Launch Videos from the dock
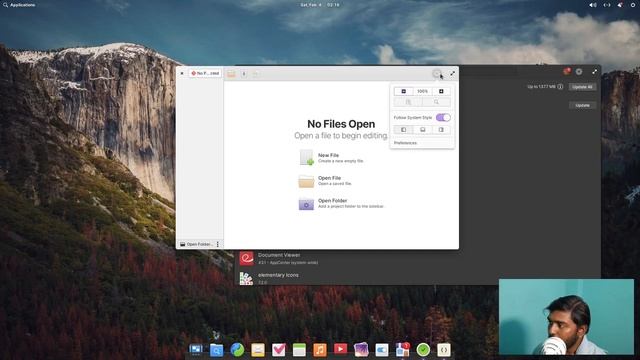Screen dimensions: 640x360 point(340,349)
